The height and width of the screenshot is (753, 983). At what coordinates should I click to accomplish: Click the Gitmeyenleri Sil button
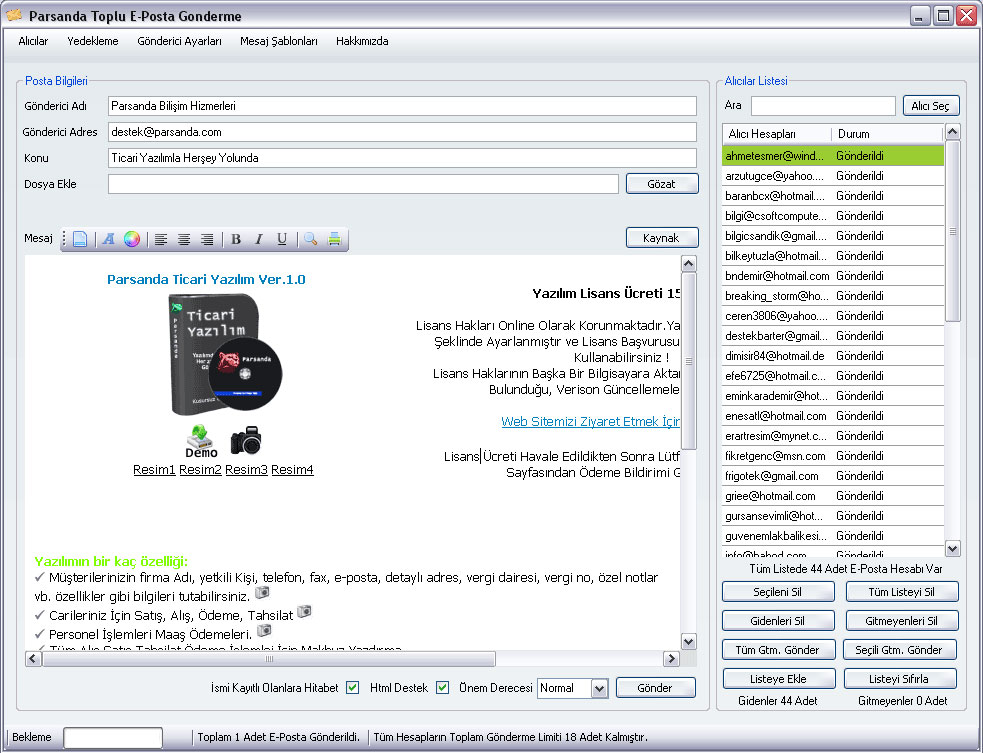[x=902, y=621]
